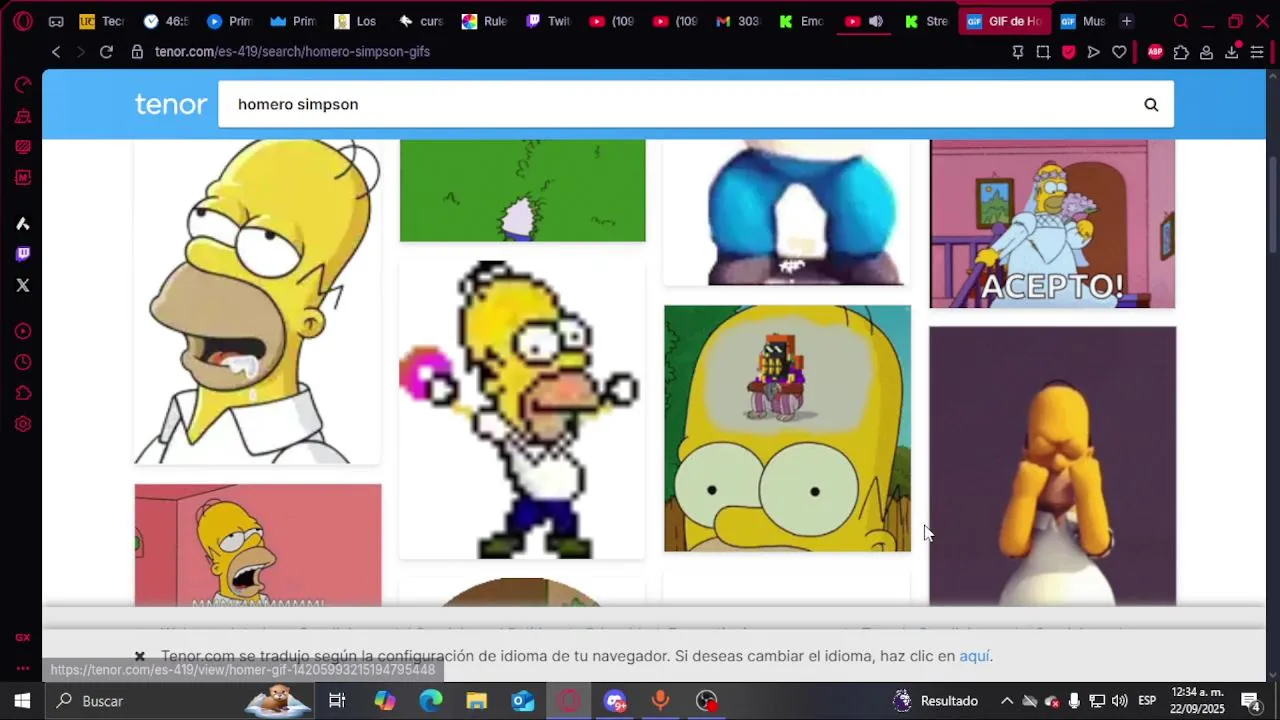Switch to the 'Mus' tab
The height and width of the screenshot is (720, 1280).
1083,21
